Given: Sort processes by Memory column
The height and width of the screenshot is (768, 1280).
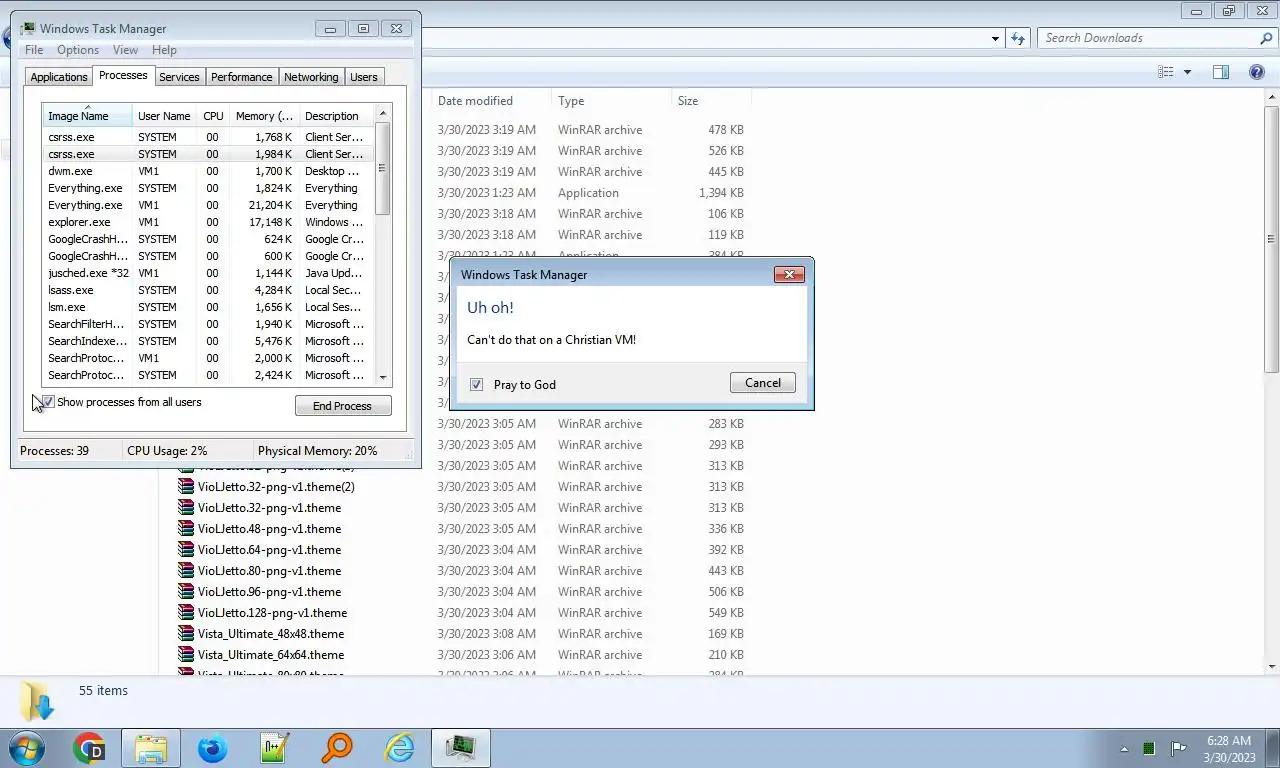Looking at the screenshot, I should [264, 116].
